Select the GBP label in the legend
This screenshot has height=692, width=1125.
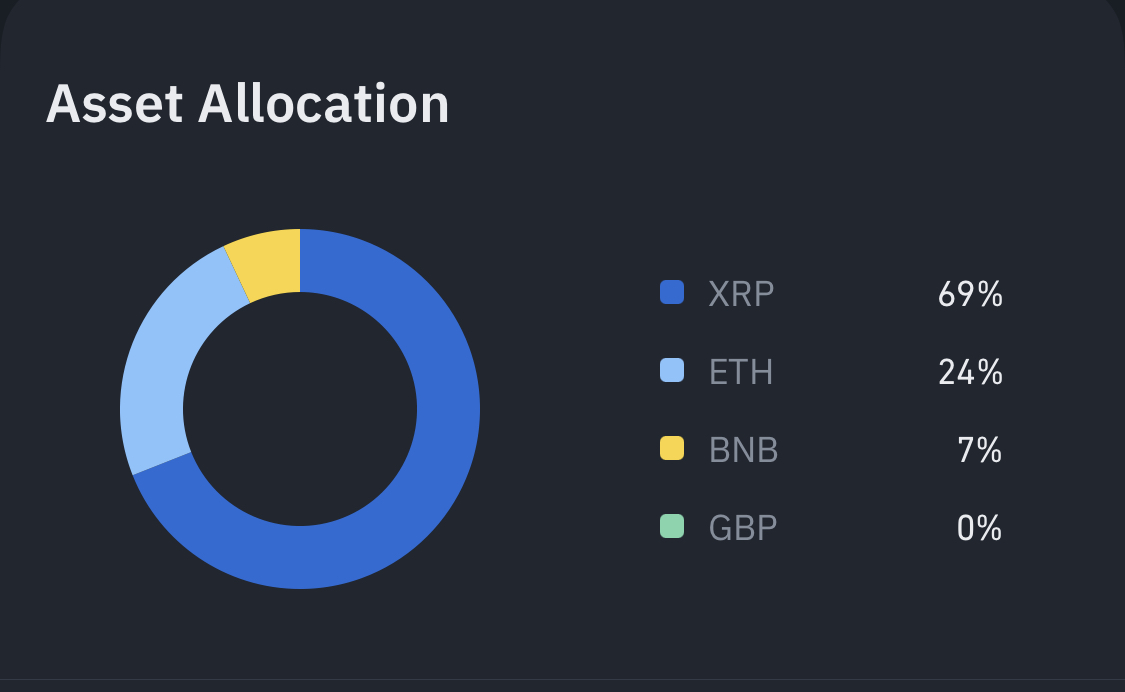[x=743, y=527]
